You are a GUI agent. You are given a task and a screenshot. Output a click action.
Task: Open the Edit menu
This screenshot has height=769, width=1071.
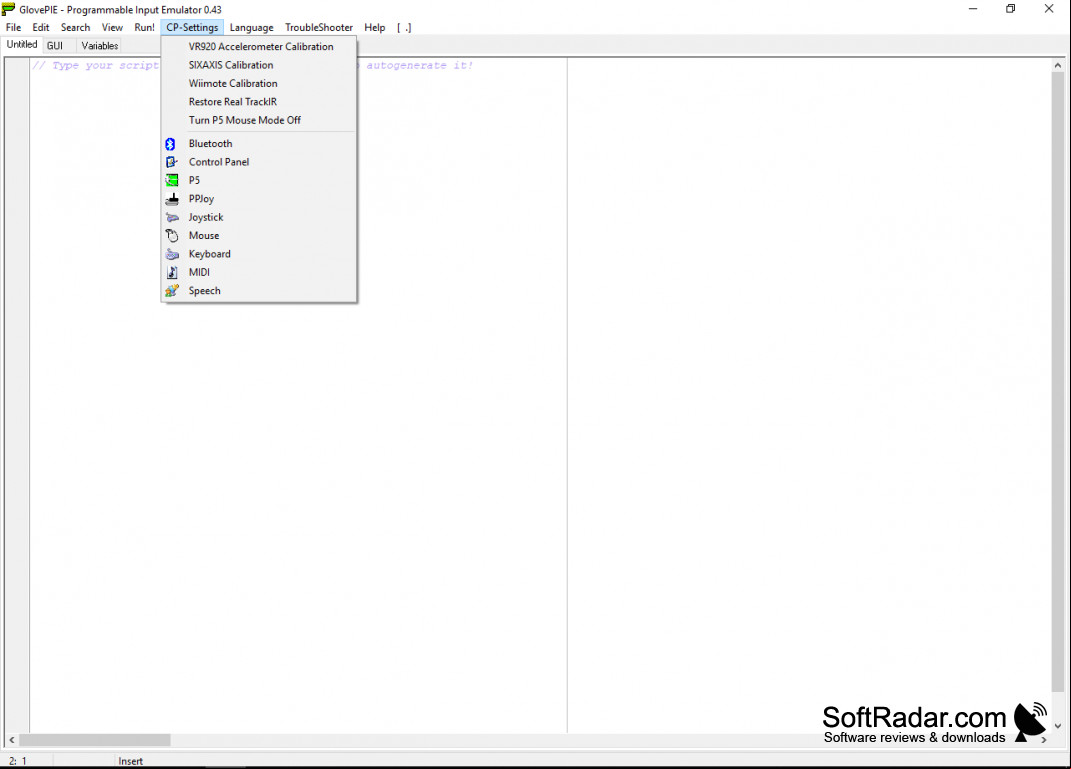[41, 27]
